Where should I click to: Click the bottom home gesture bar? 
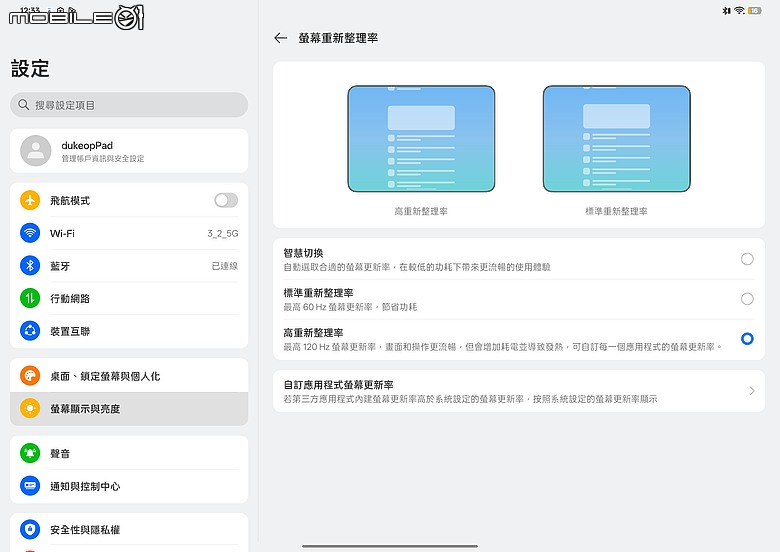point(390,546)
